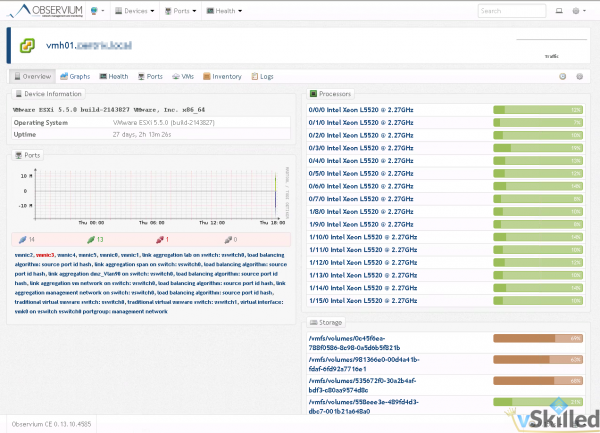Click the usage bar for volume 981366e0

(538, 359)
